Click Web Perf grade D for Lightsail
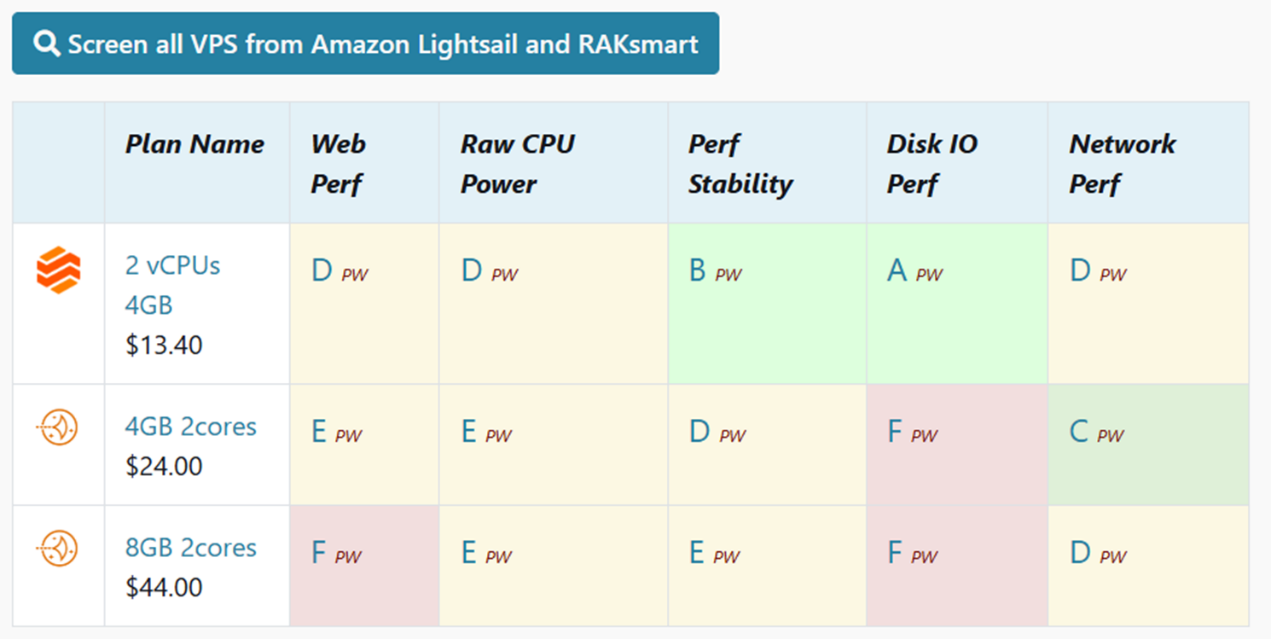The image size is (1271, 639). click(322, 271)
